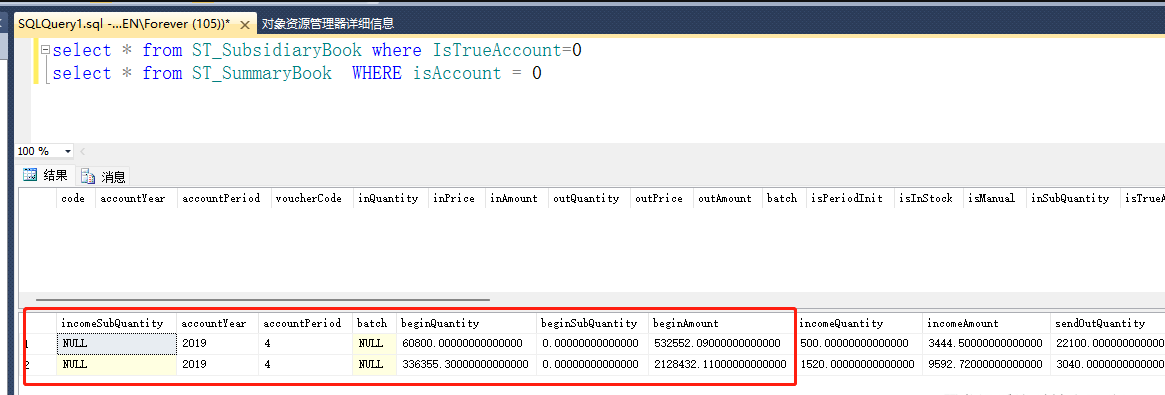Screen dimensions: 1165x395
Task: Select row 2 header in lower grid
Action: tap(39, 365)
